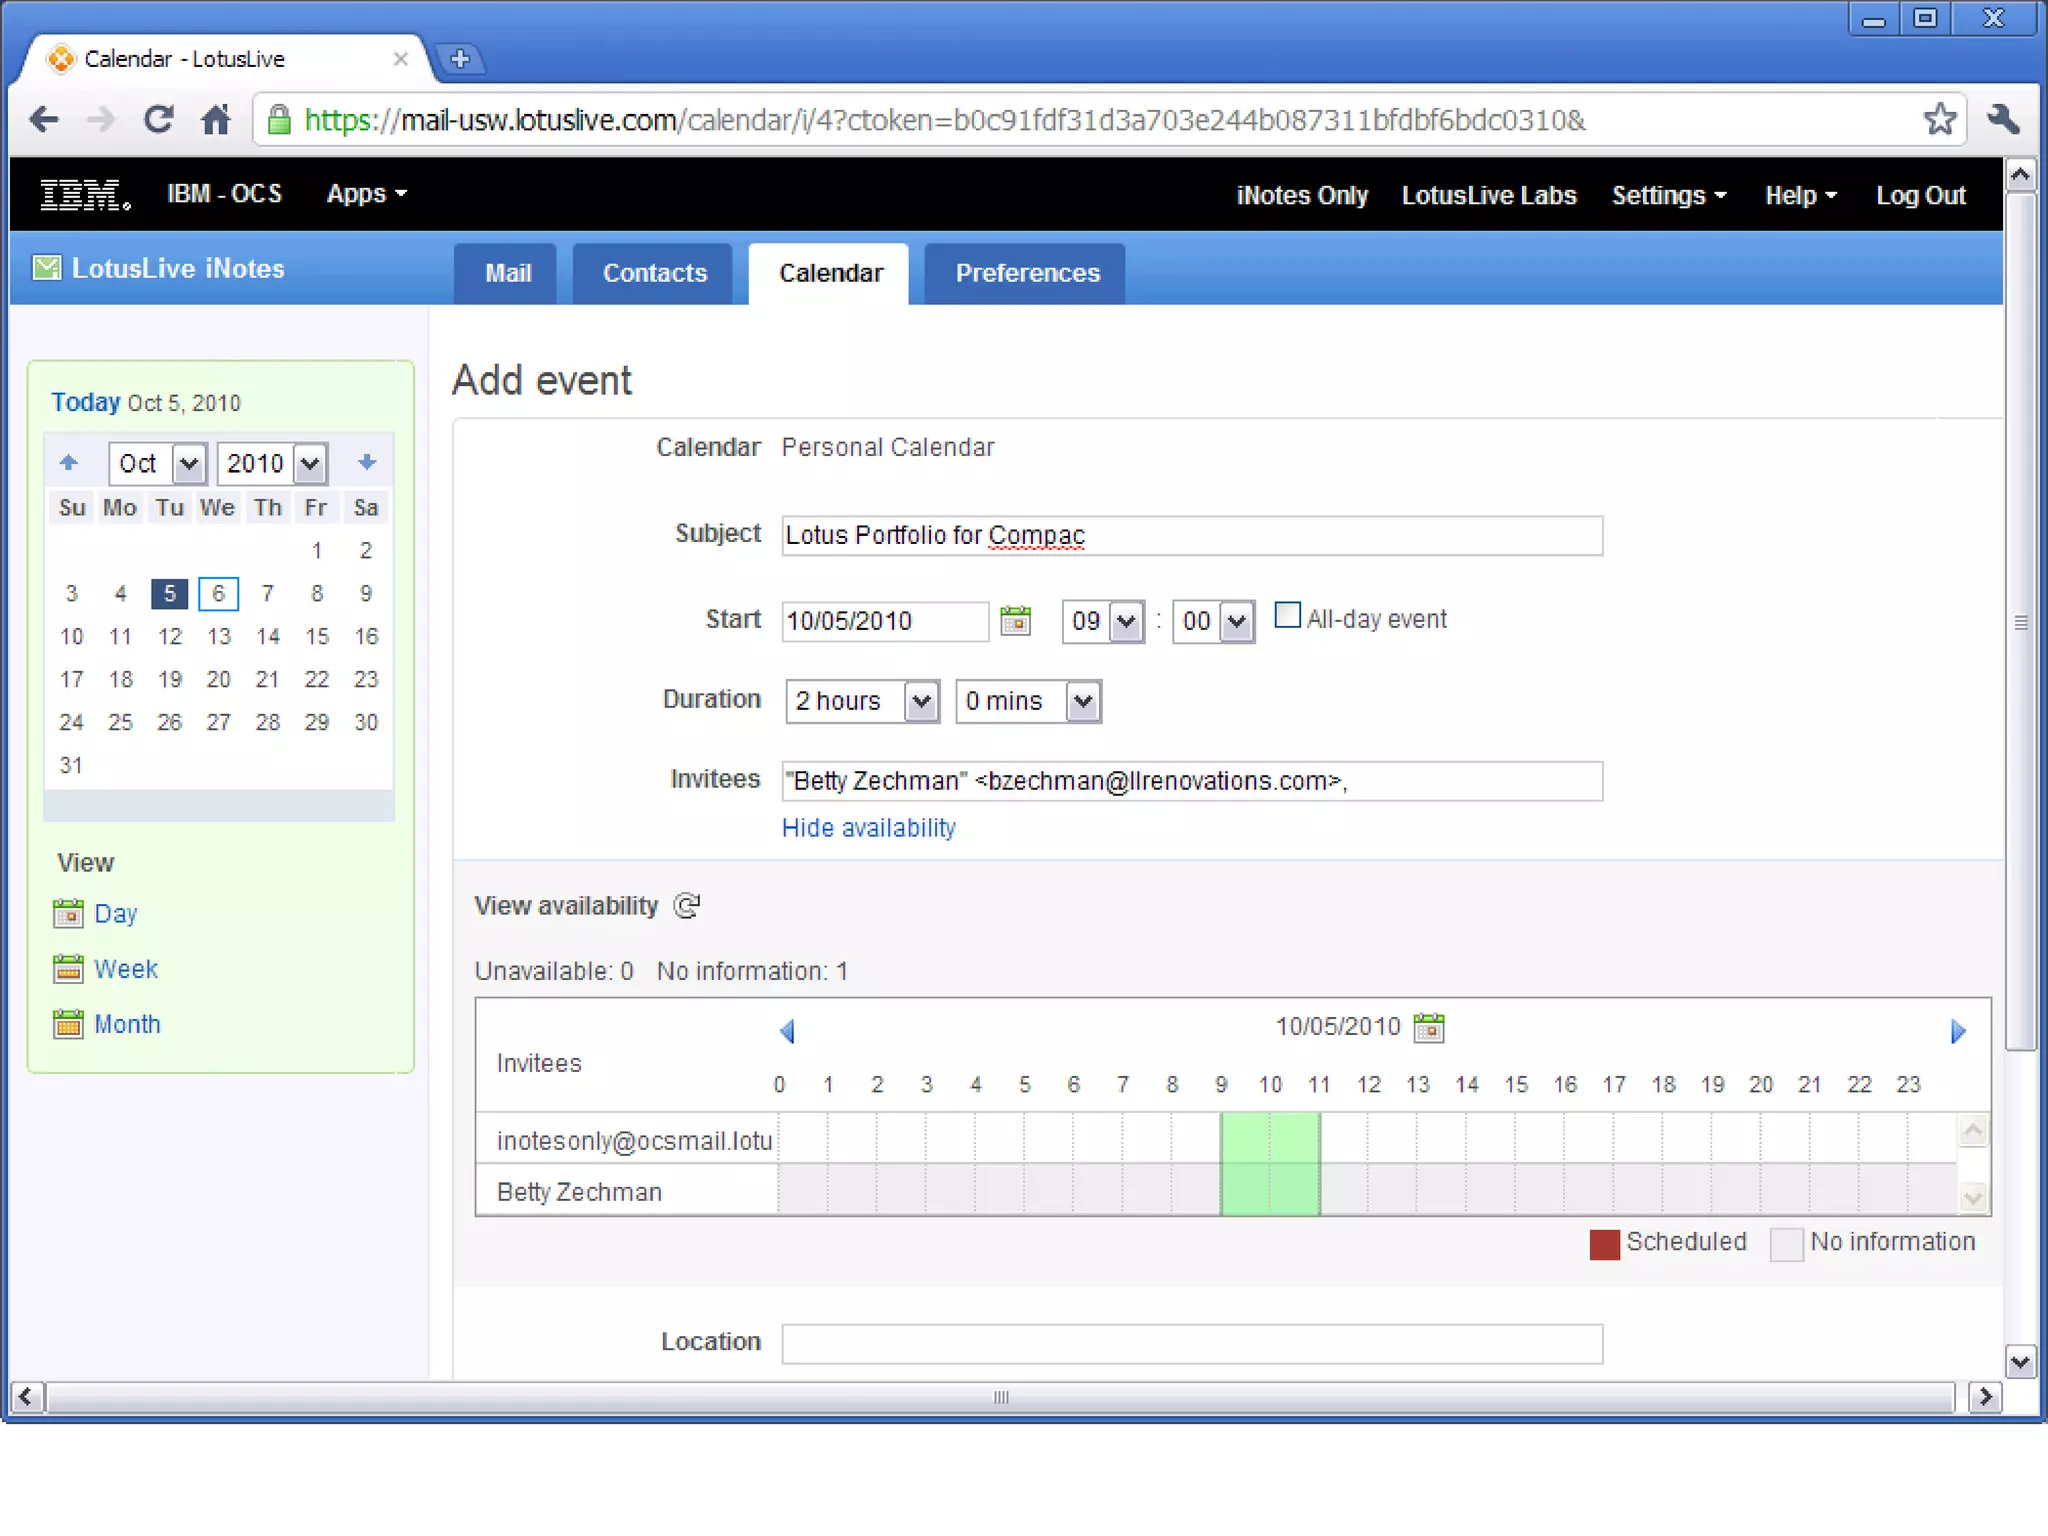Image resolution: width=2048 pixels, height=1536 pixels.
Task: Bookmark page with the star icon
Action: click(1939, 120)
